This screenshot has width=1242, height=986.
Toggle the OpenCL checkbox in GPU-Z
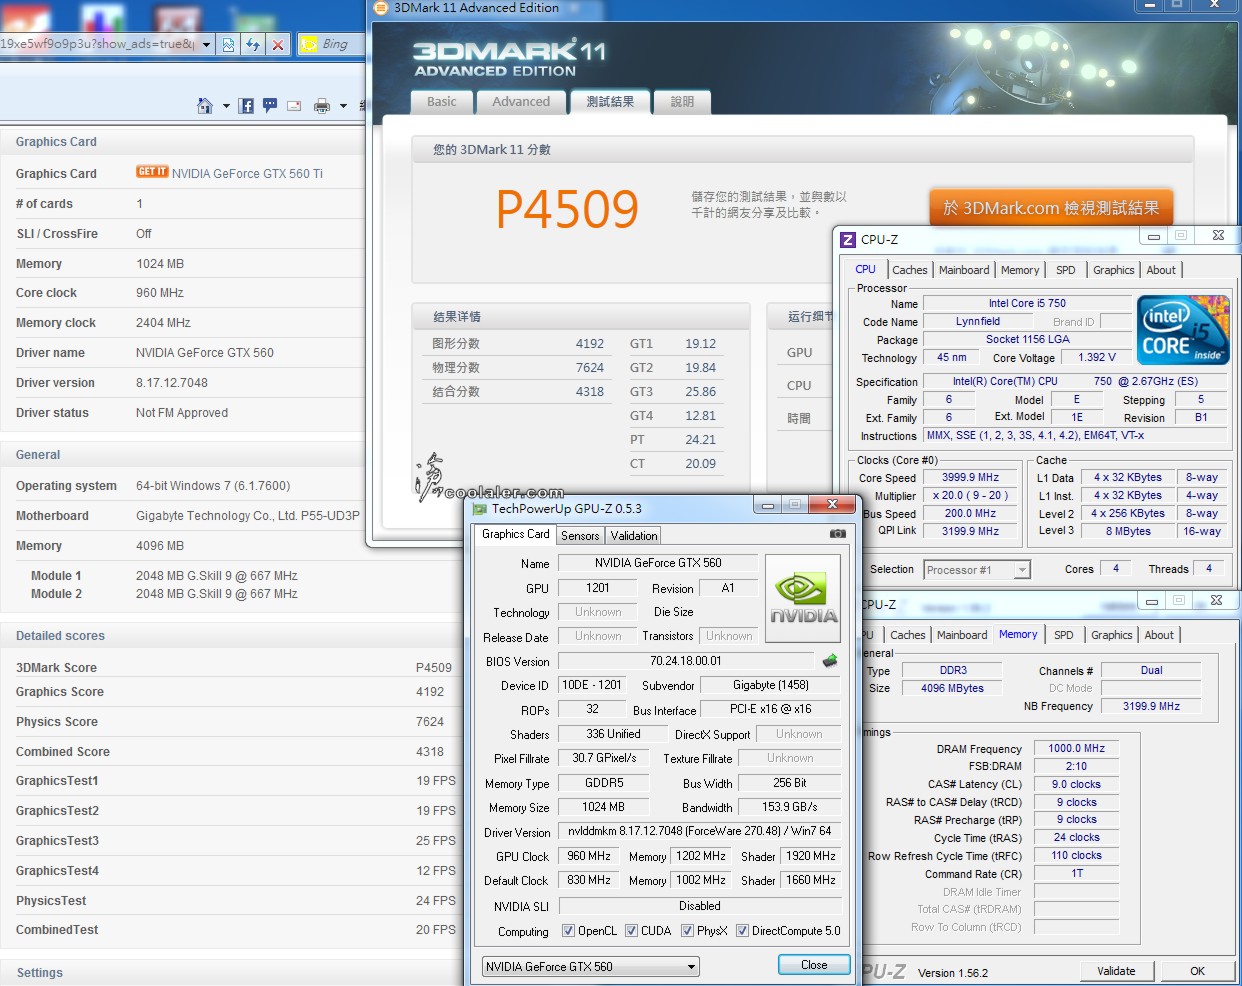click(568, 931)
